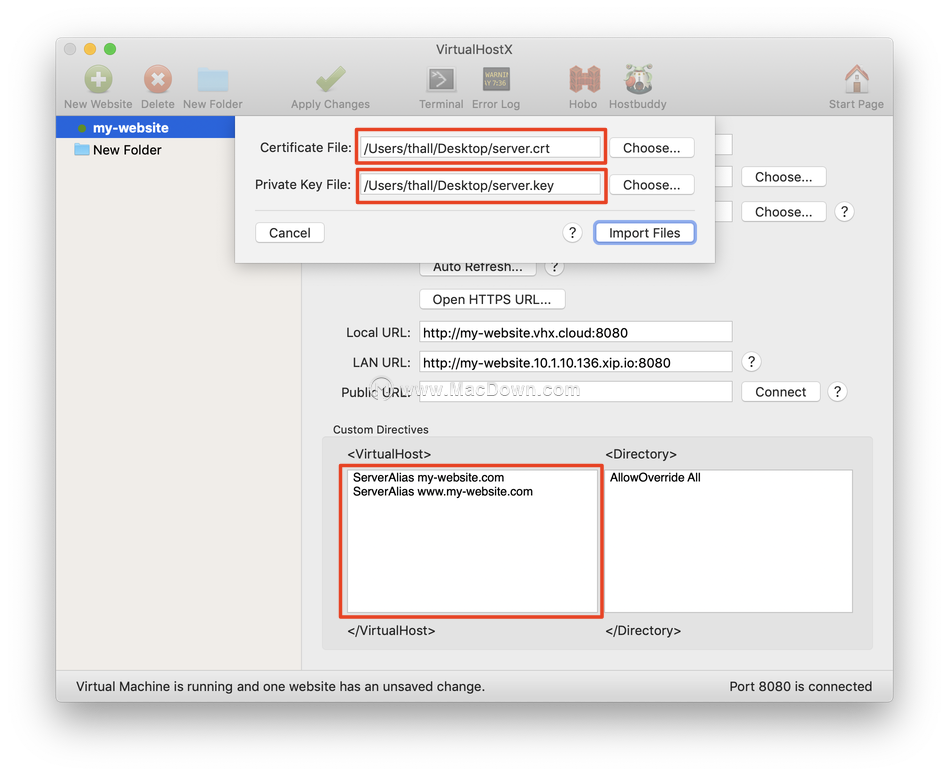Open the Terminal toolbar icon
This screenshot has height=776, width=949.
pyautogui.click(x=441, y=79)
